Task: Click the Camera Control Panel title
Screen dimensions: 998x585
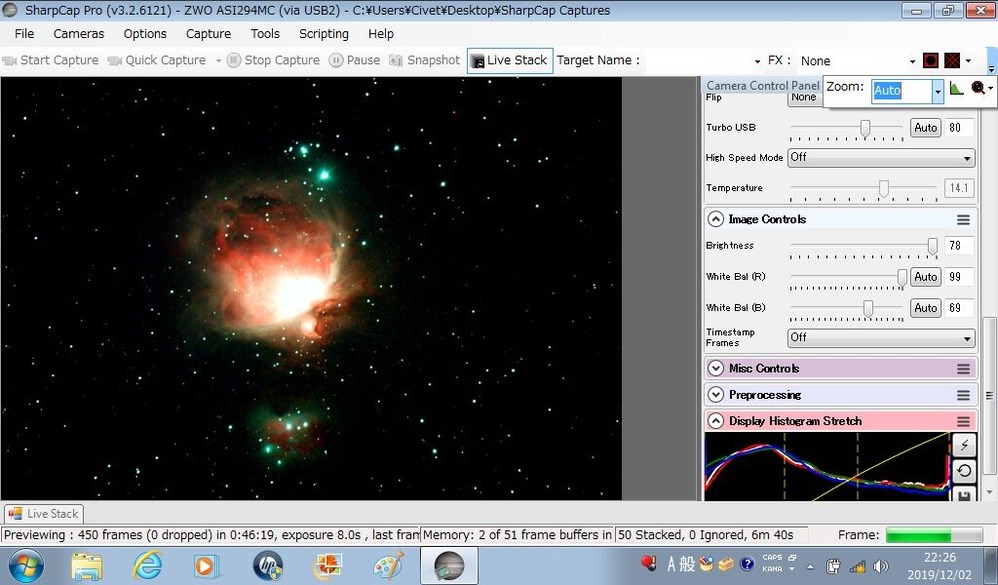Action: coord(763,85)
